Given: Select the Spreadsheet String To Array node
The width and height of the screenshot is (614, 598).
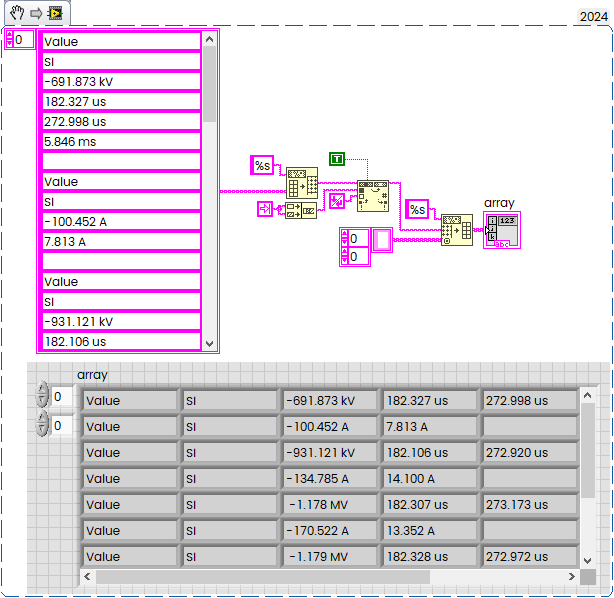Looking at the screenshot, I should click(457, 229).
